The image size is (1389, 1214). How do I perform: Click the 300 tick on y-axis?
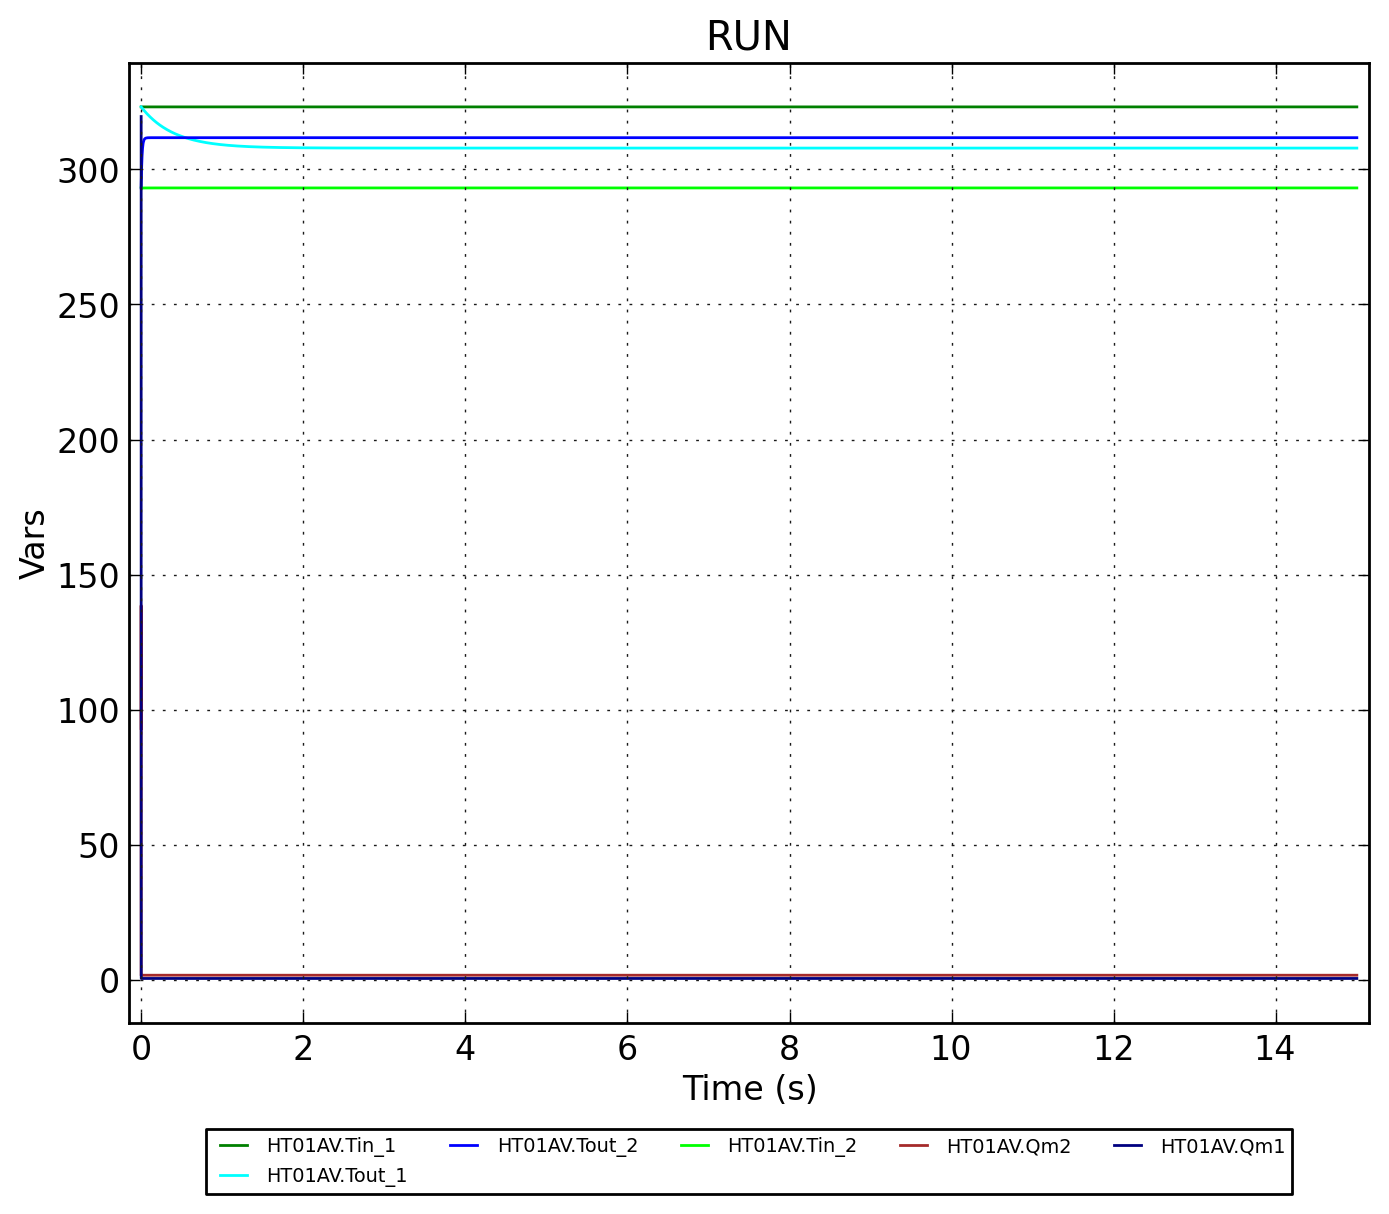(x=88, y=171)
